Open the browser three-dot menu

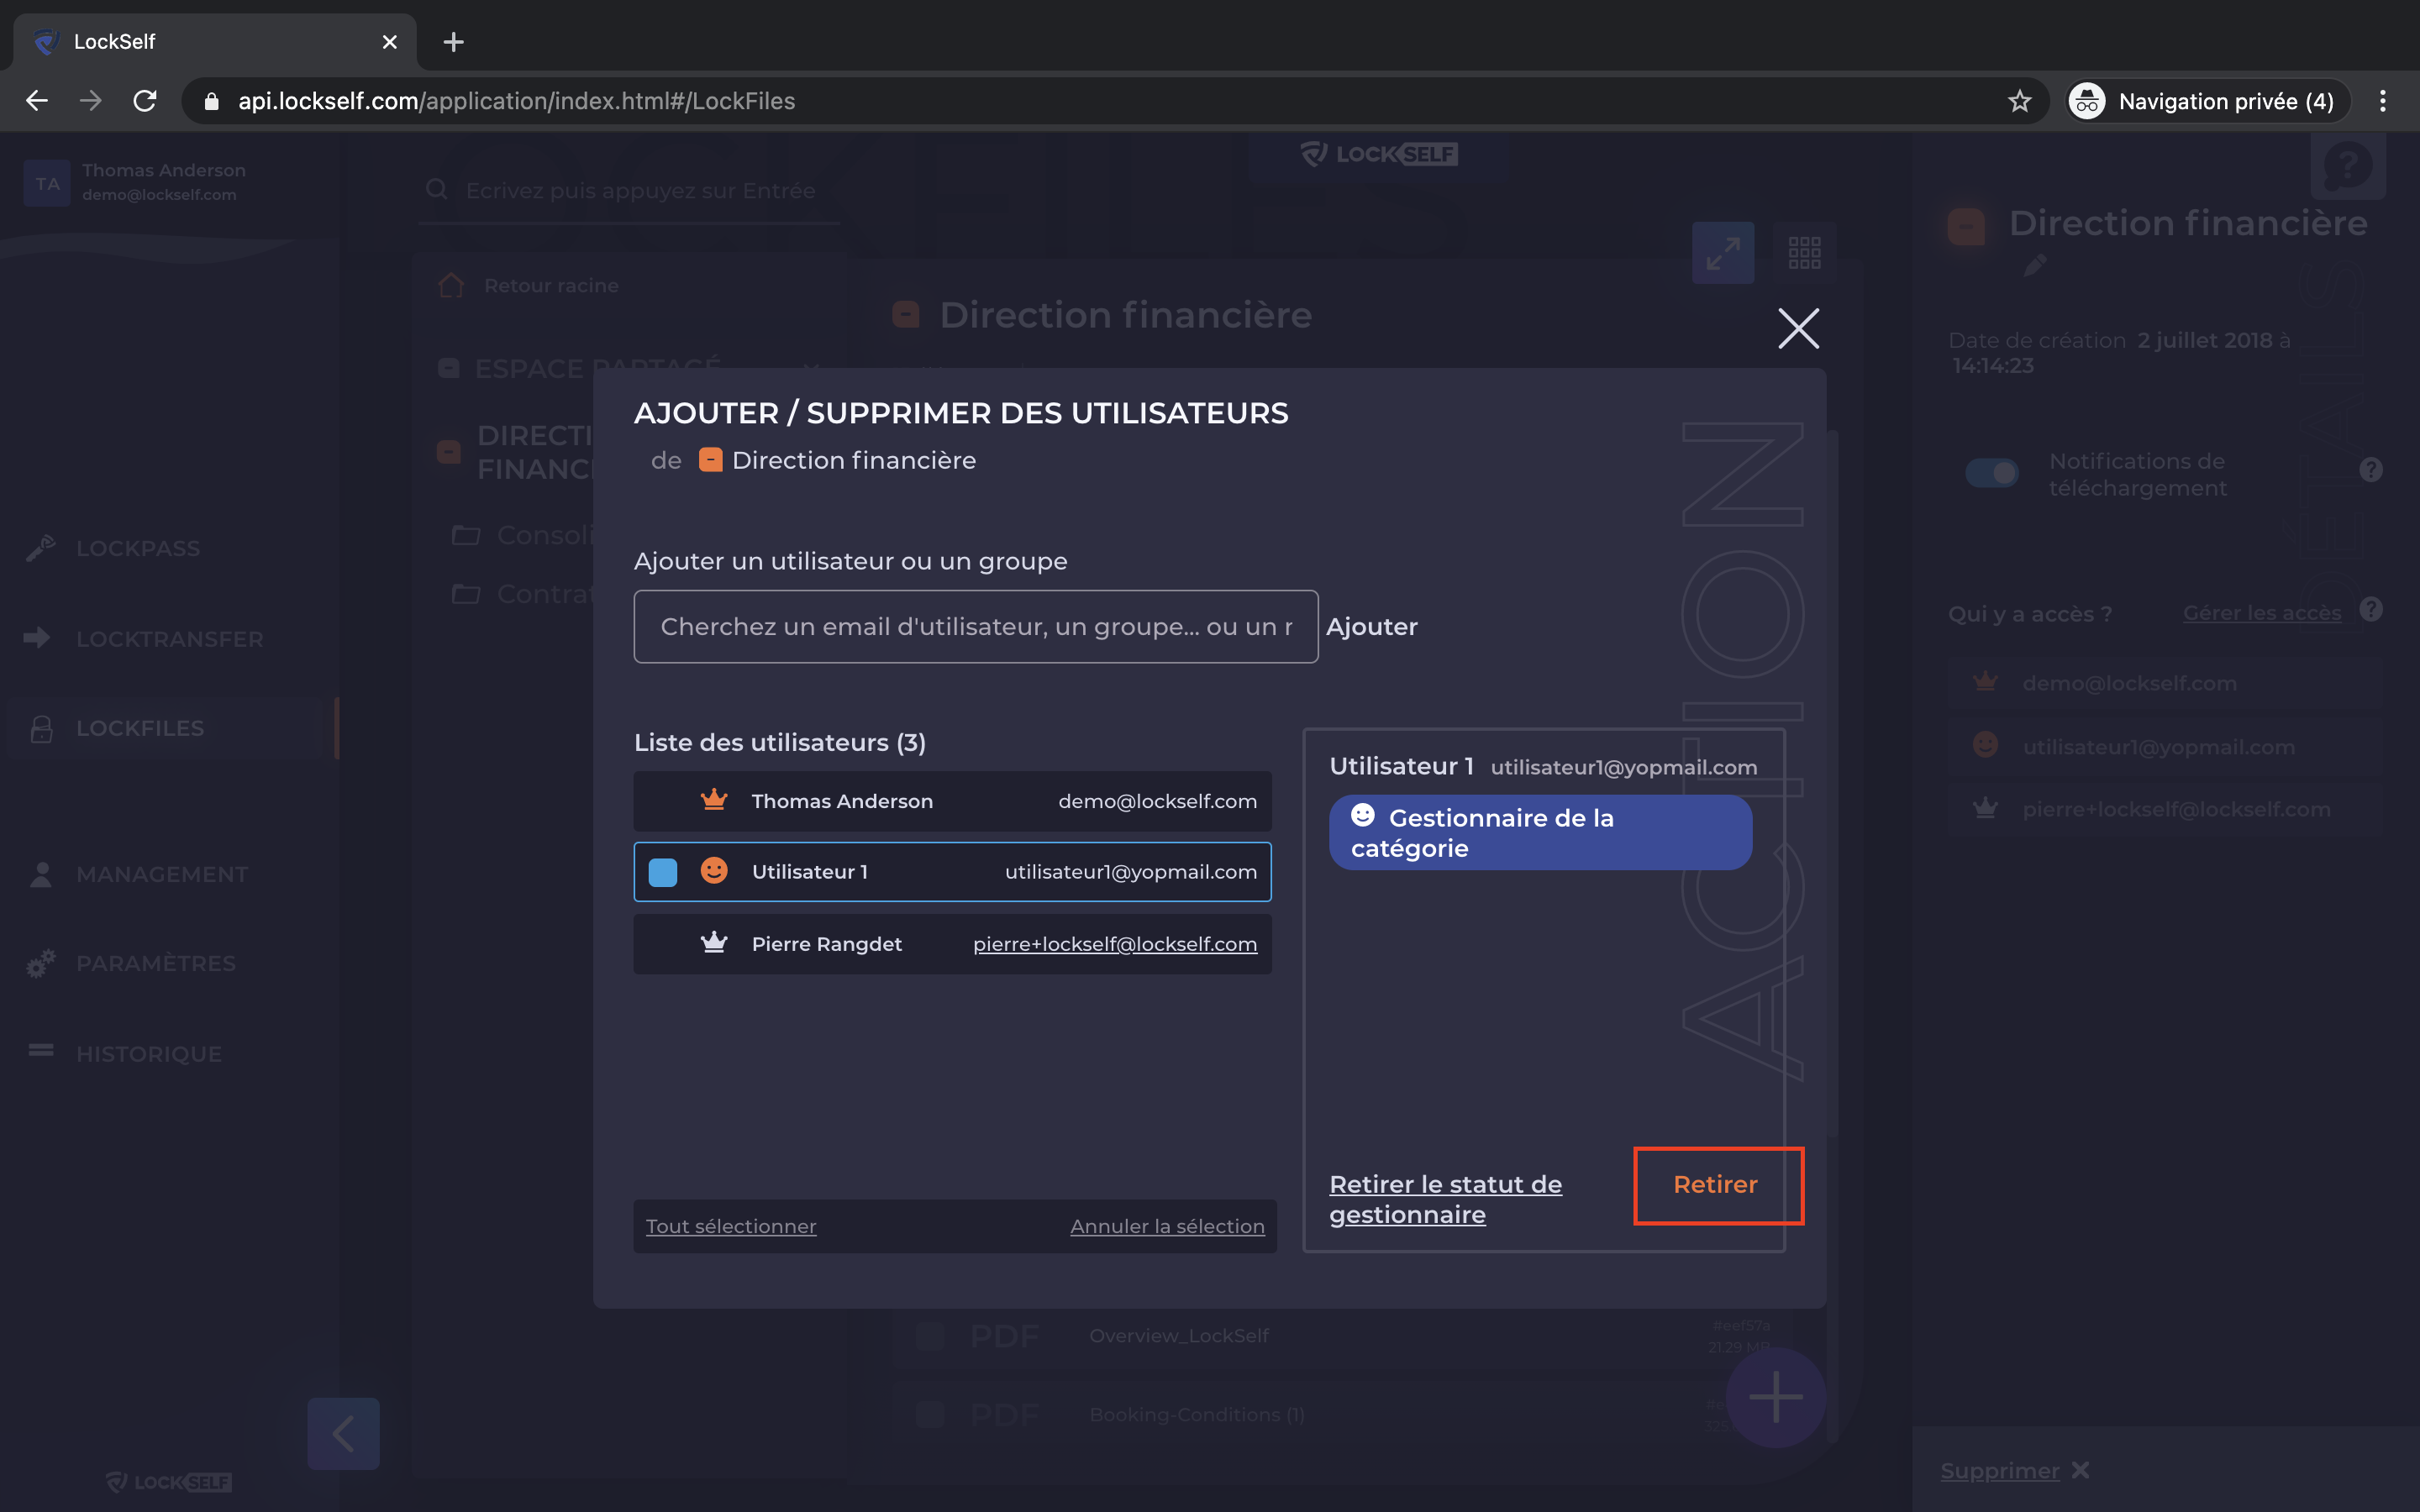coord(2382,101)
